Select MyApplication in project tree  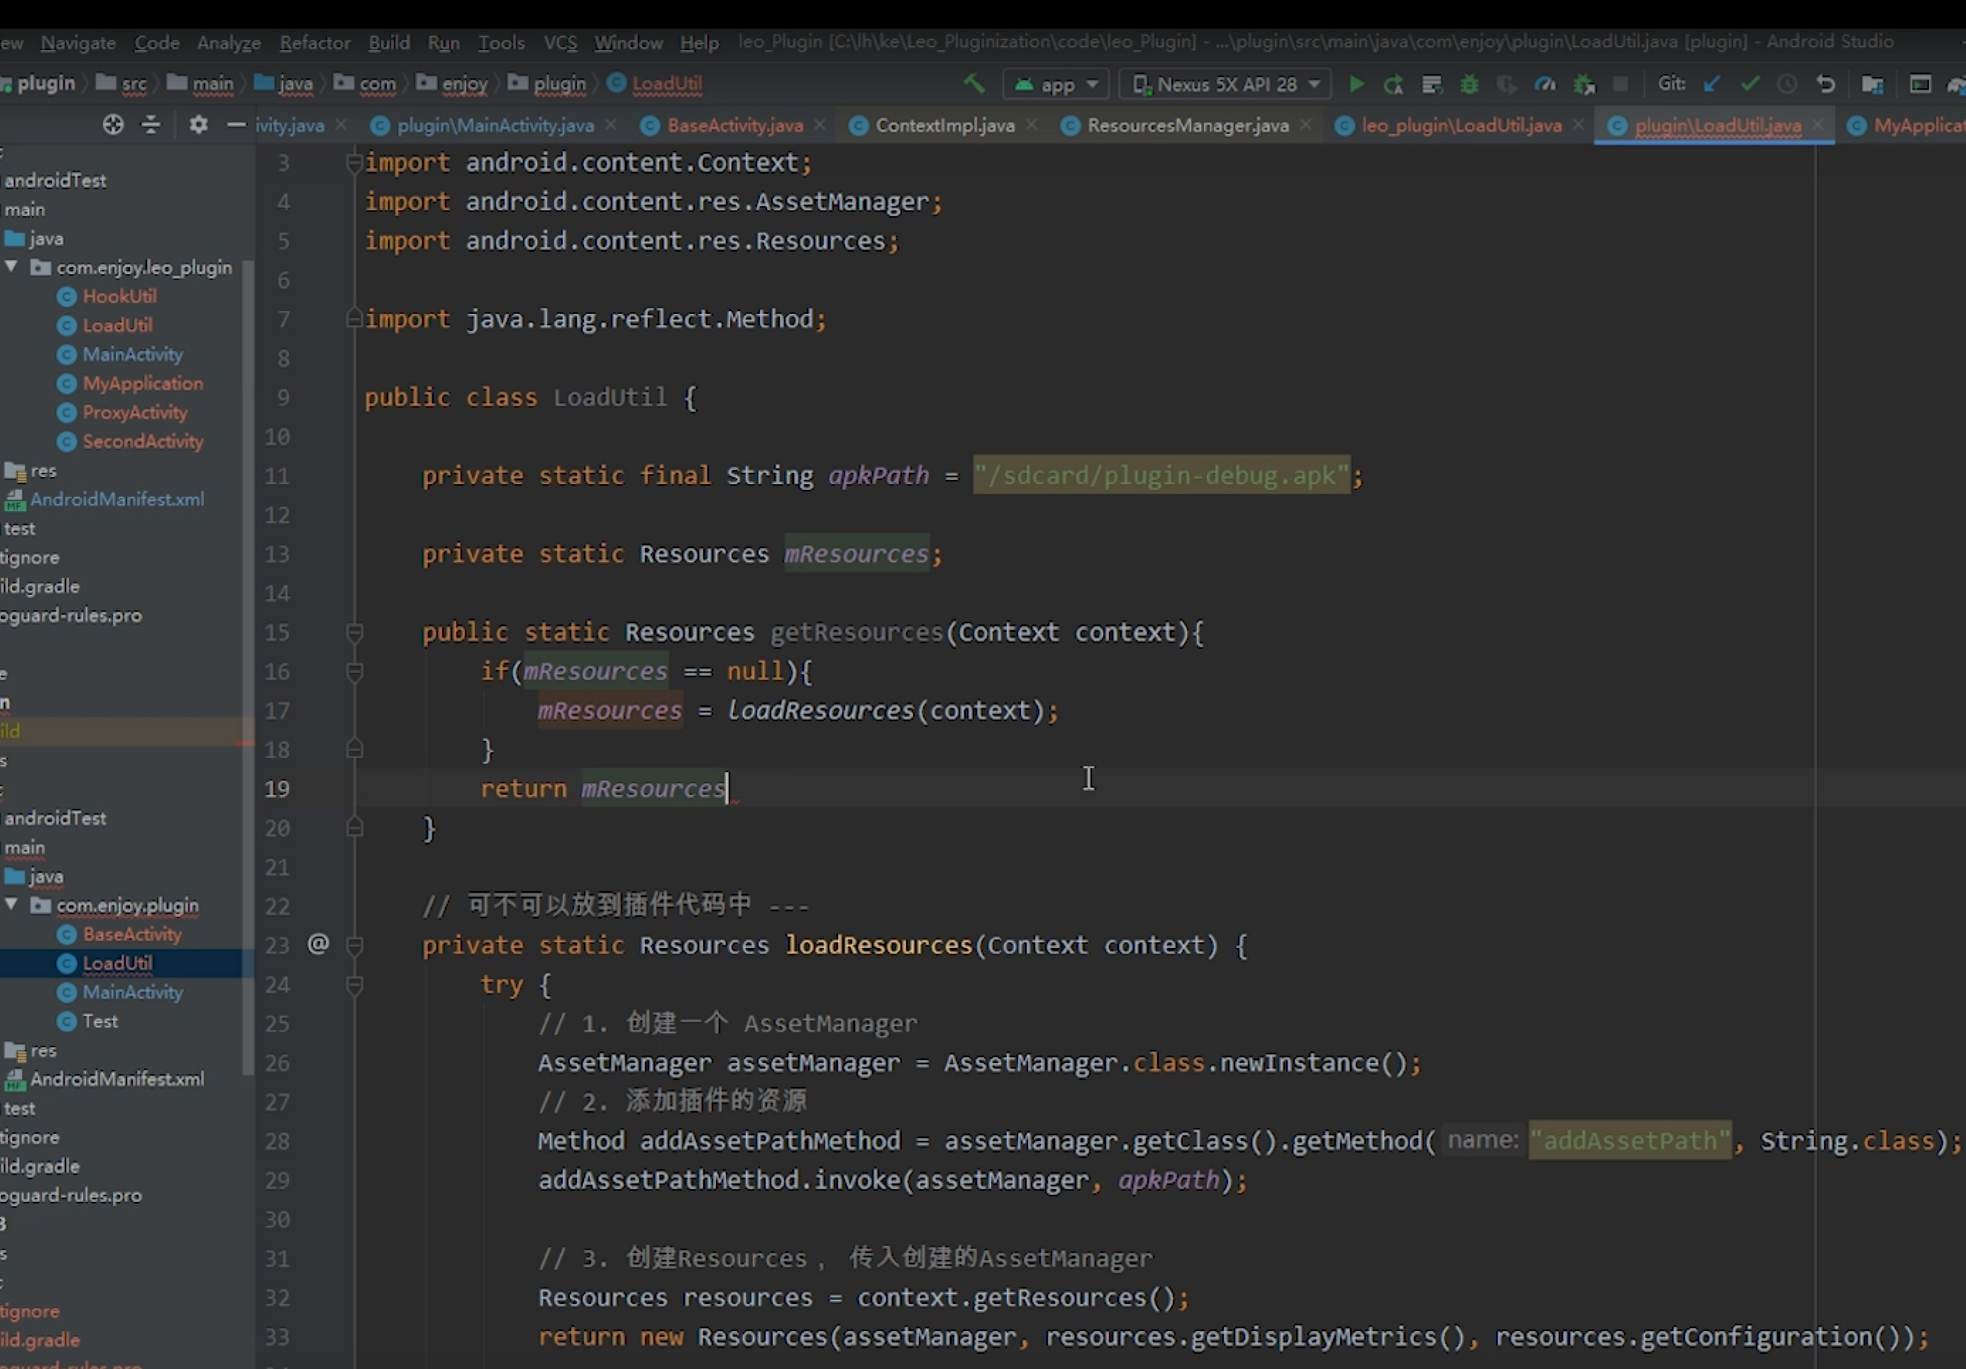142,383
